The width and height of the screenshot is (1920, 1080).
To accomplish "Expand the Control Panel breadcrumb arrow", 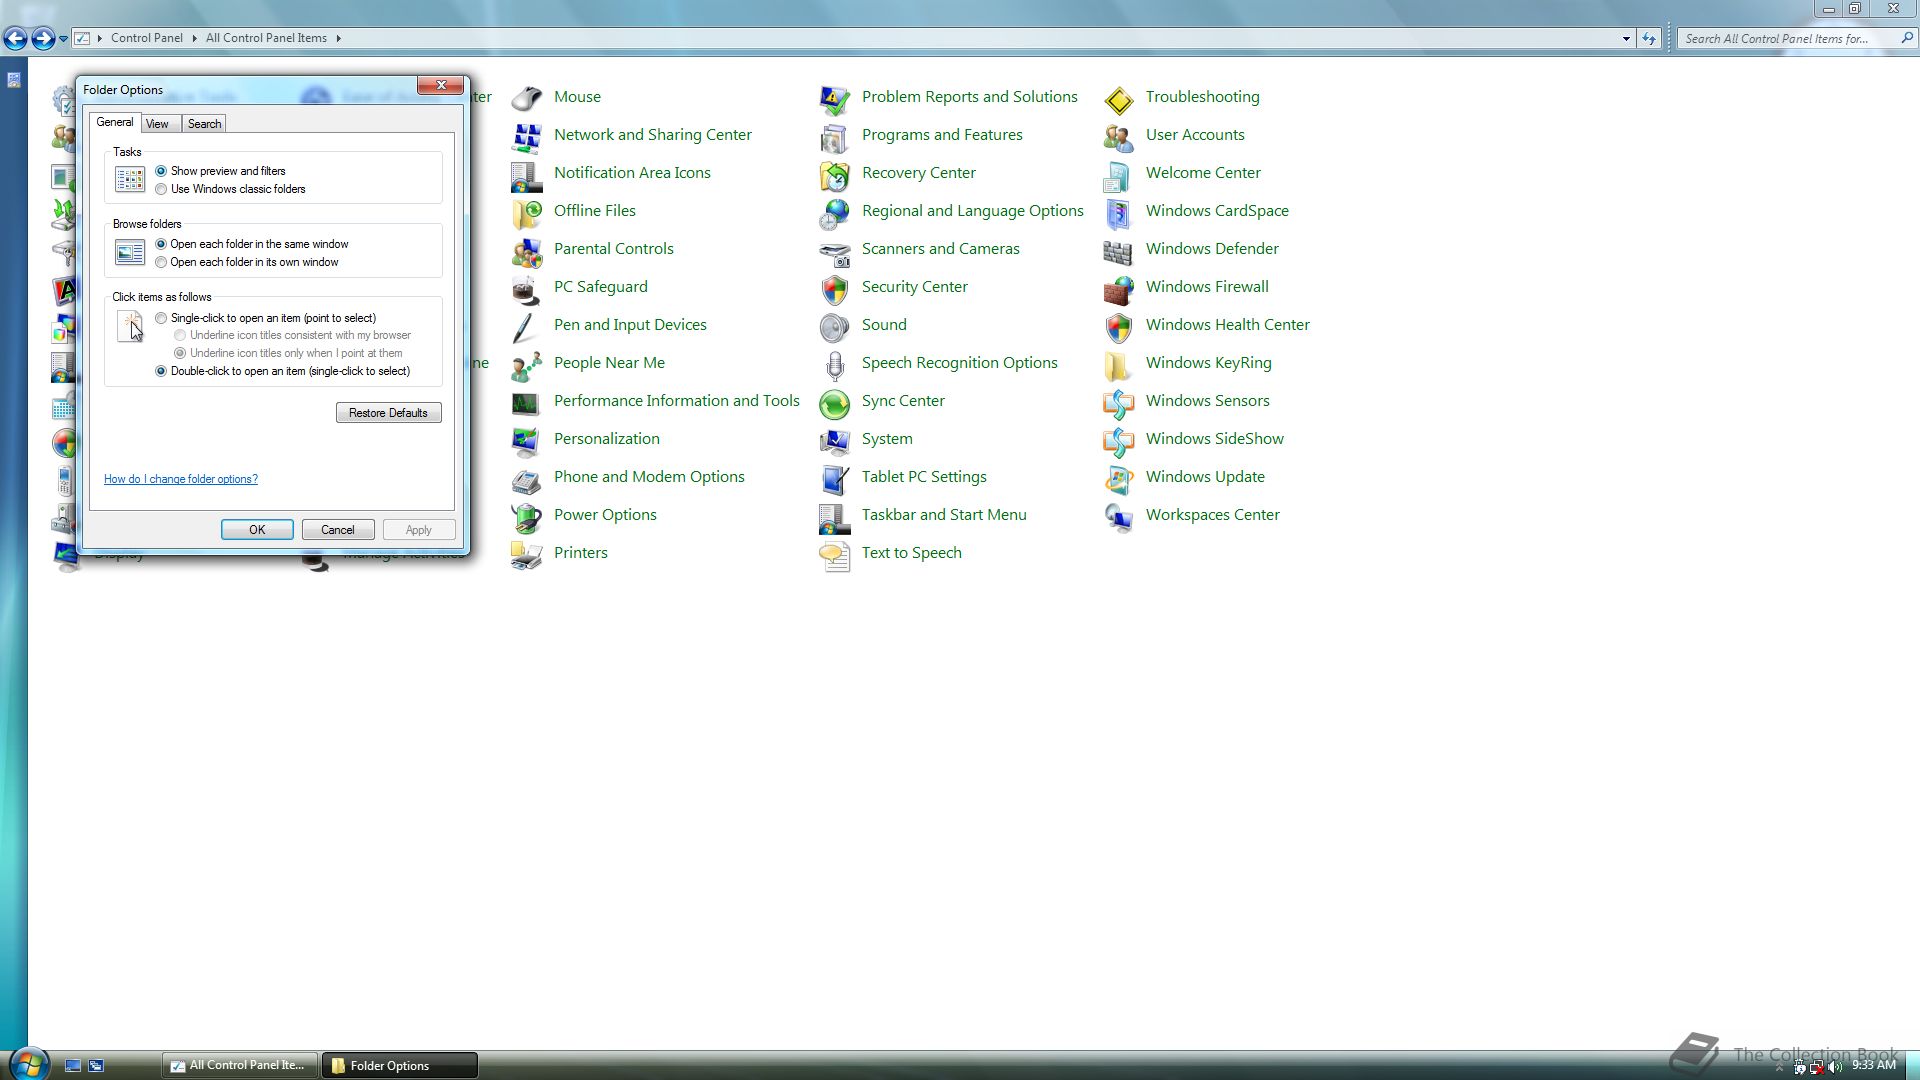I will tap(193, 38).
